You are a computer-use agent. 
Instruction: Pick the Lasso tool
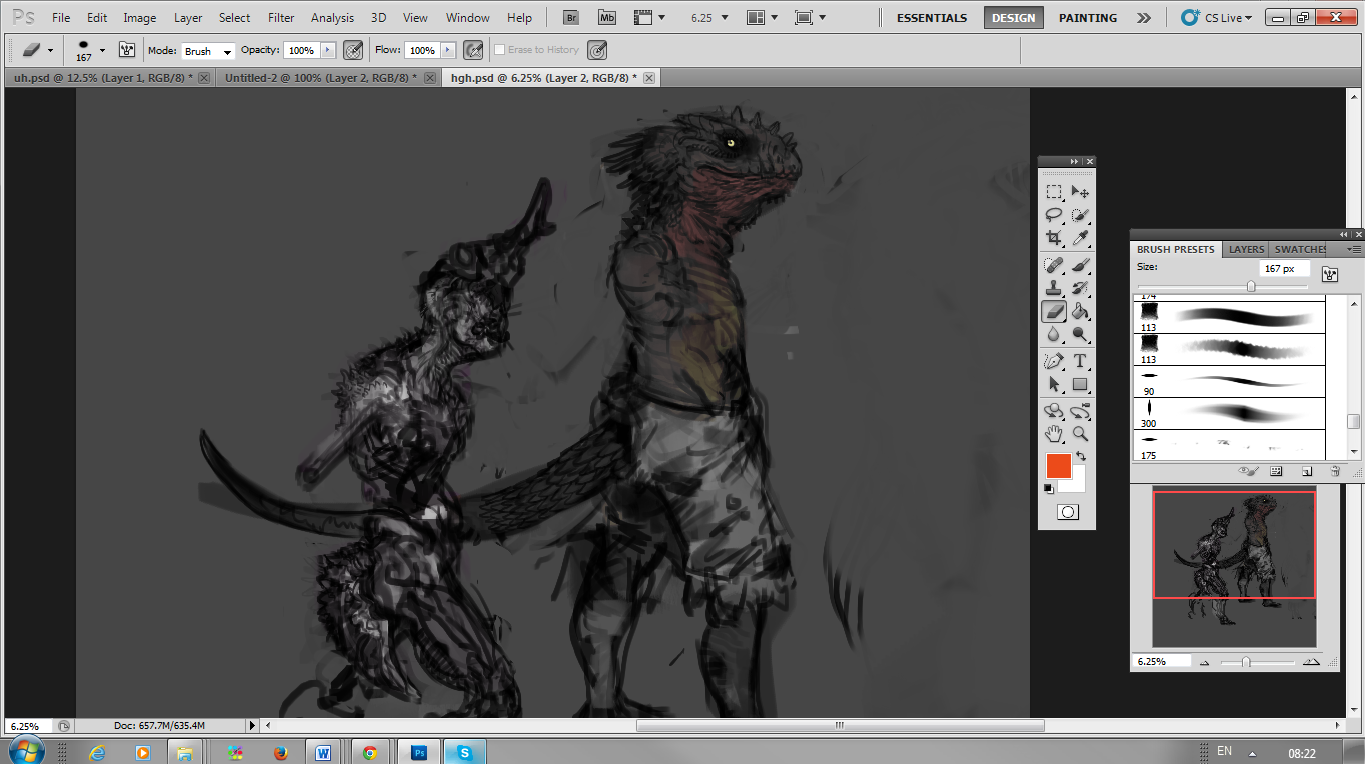tap(1054, 215)
